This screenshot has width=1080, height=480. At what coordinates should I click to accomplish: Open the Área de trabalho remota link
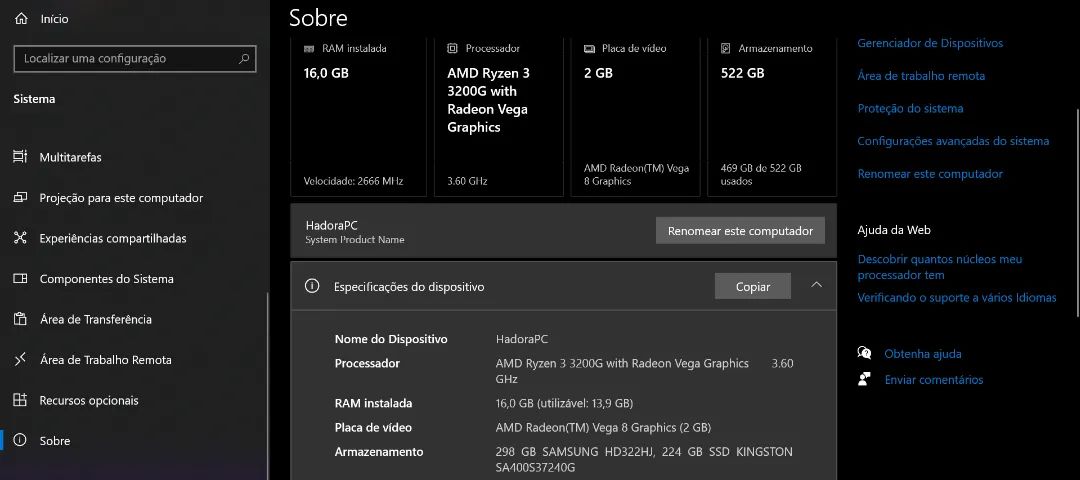pyautogui.click(x=921, y=76)
